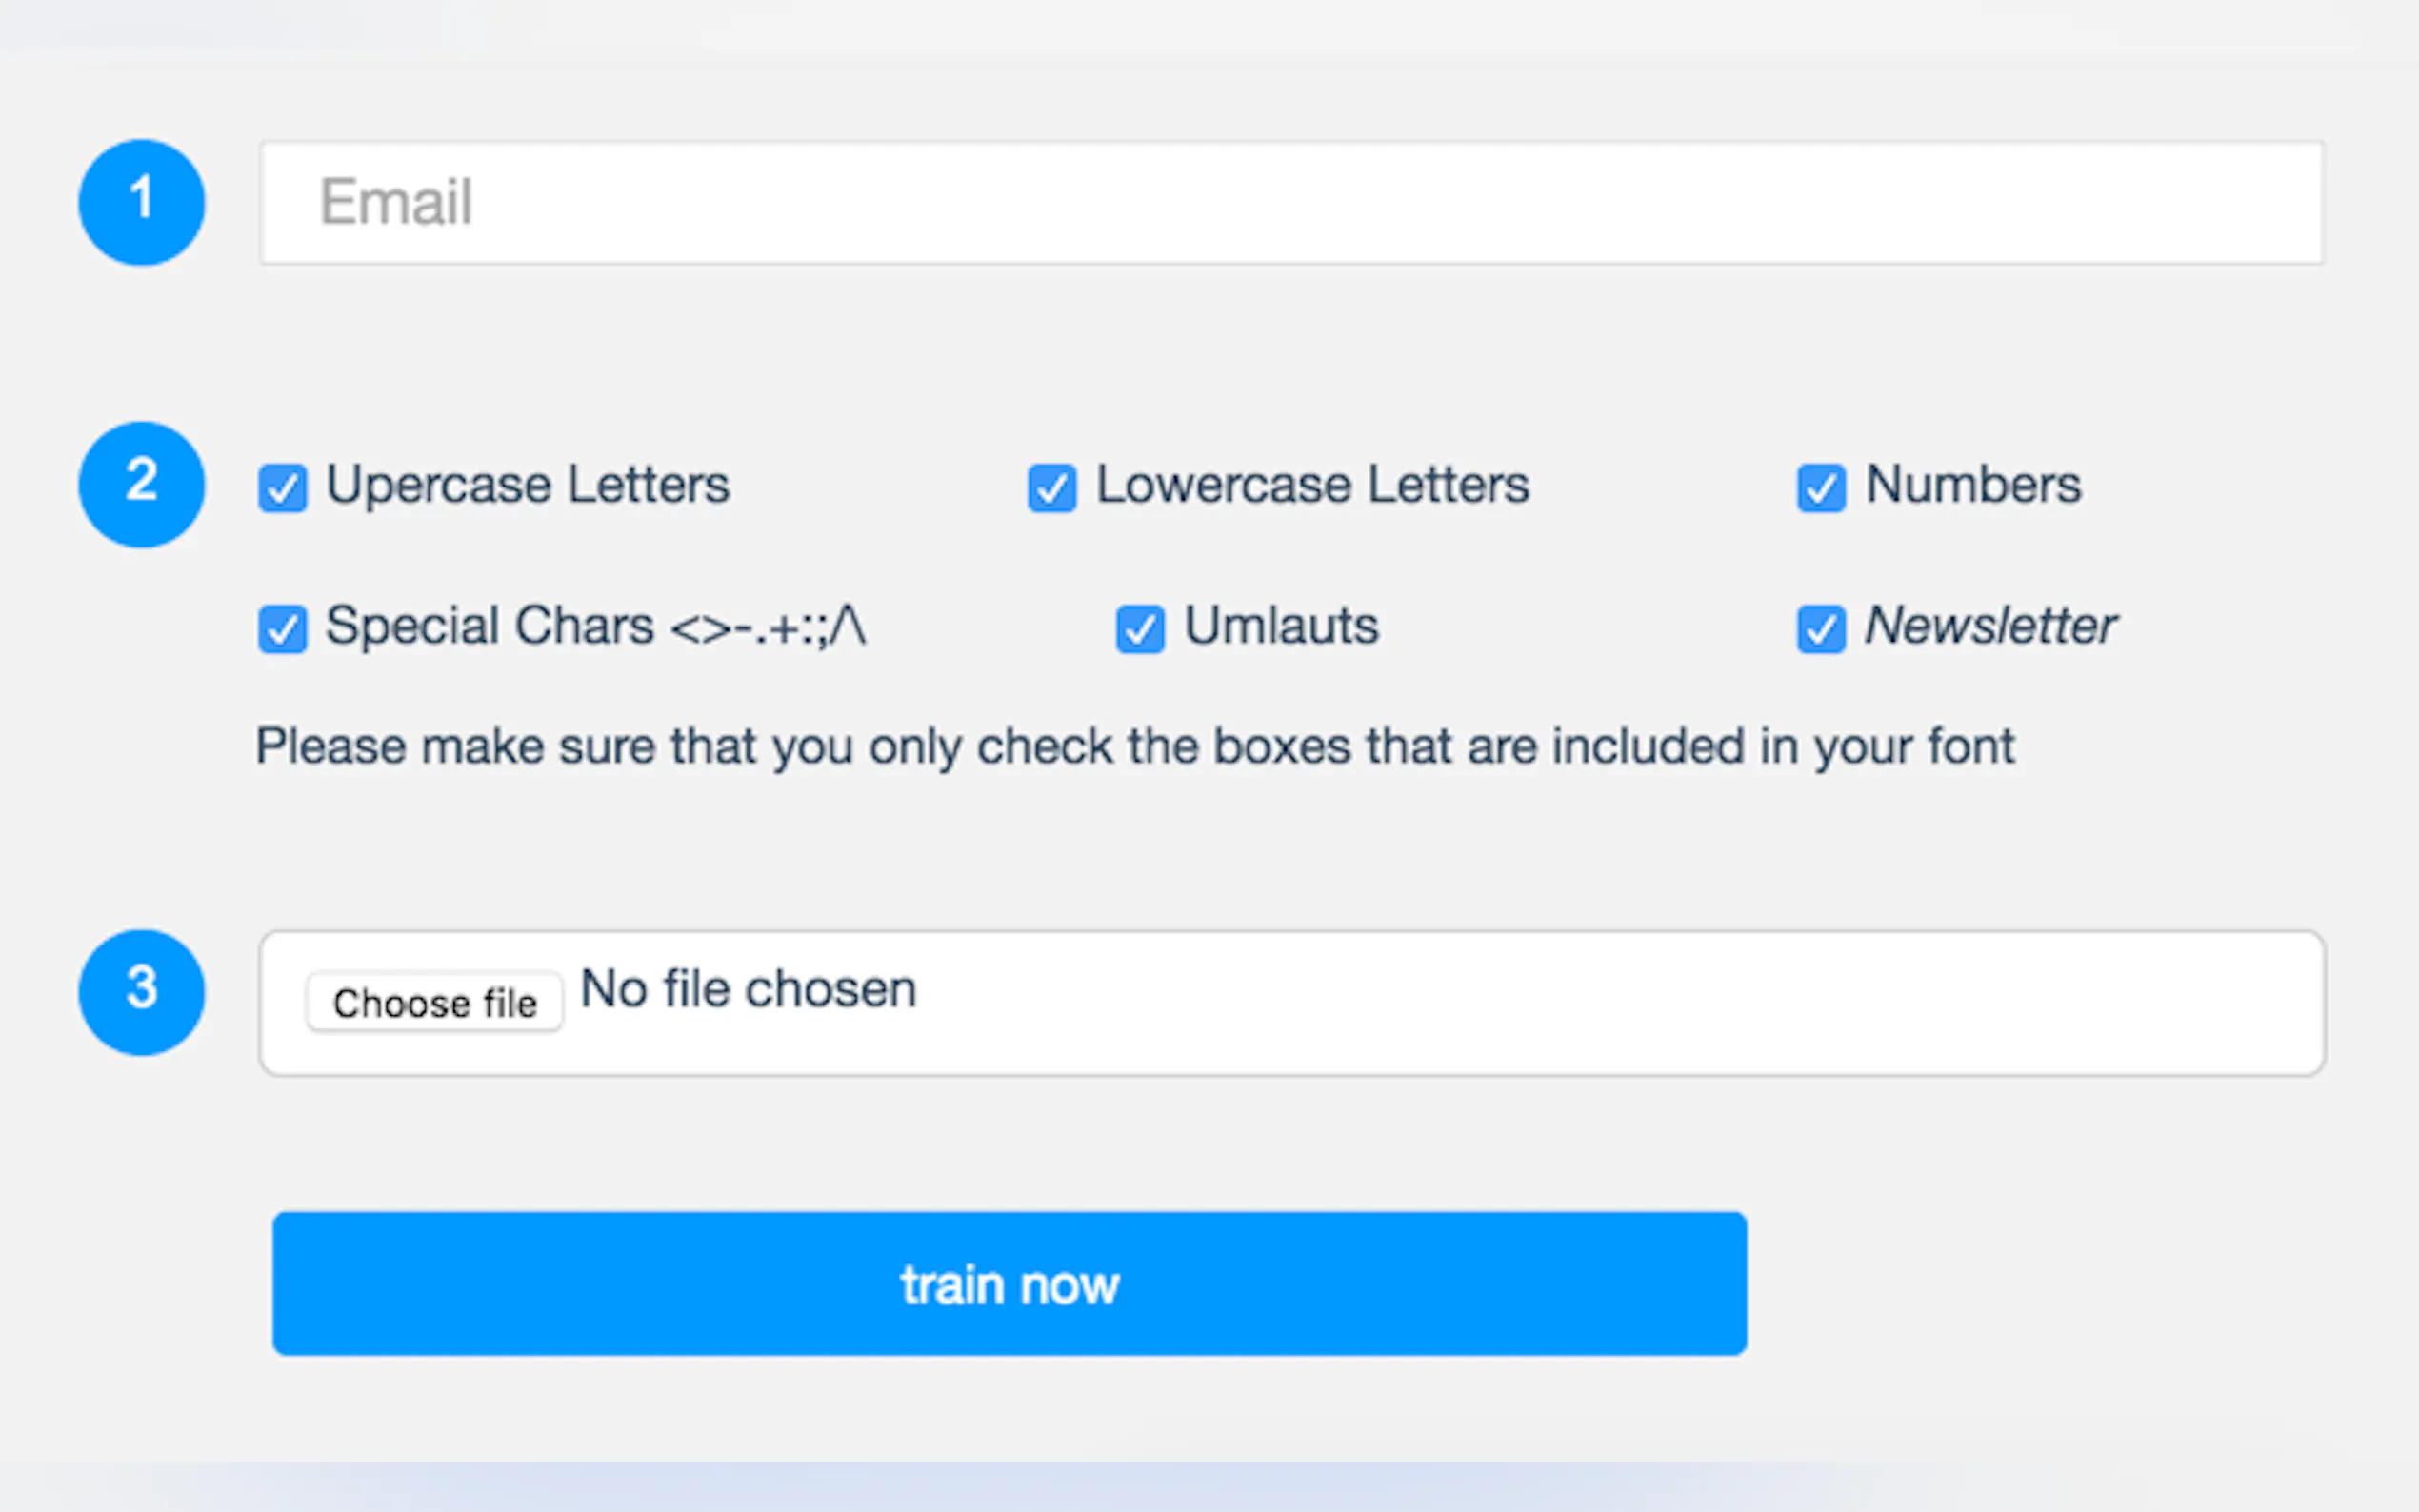Toggle the Umlauts checkbox off
The height and width of the screenshot is (1512, 2419).
(1140, 629)
